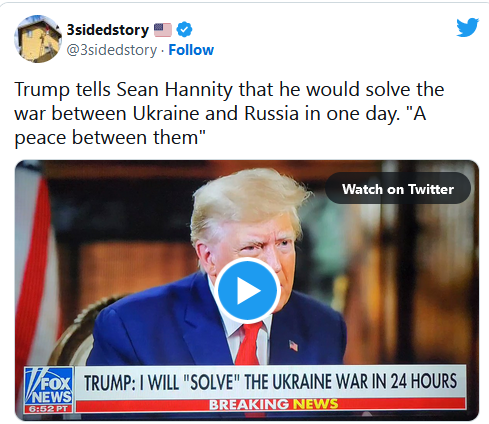Click the 3sidedstory display name
Screen dimensions: 489x424
[x=108, y=30]
